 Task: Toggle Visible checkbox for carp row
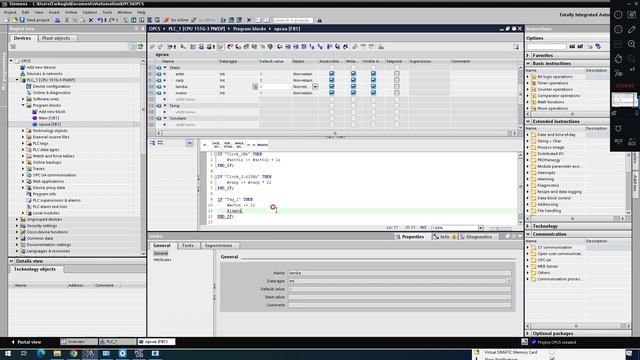[x=373, y=80]
